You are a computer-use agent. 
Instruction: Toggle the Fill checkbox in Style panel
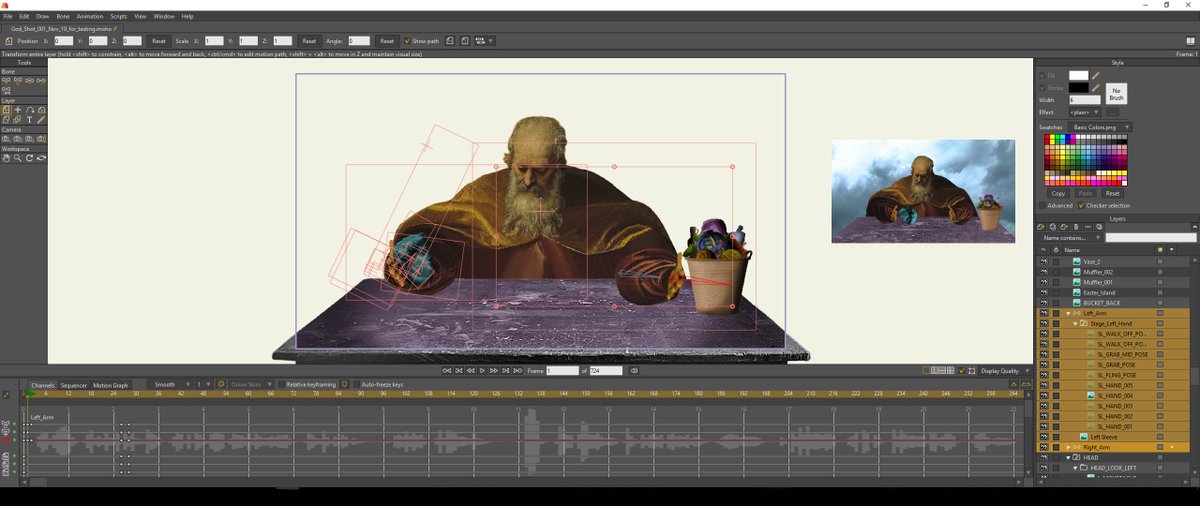(x=1042, y=75)
